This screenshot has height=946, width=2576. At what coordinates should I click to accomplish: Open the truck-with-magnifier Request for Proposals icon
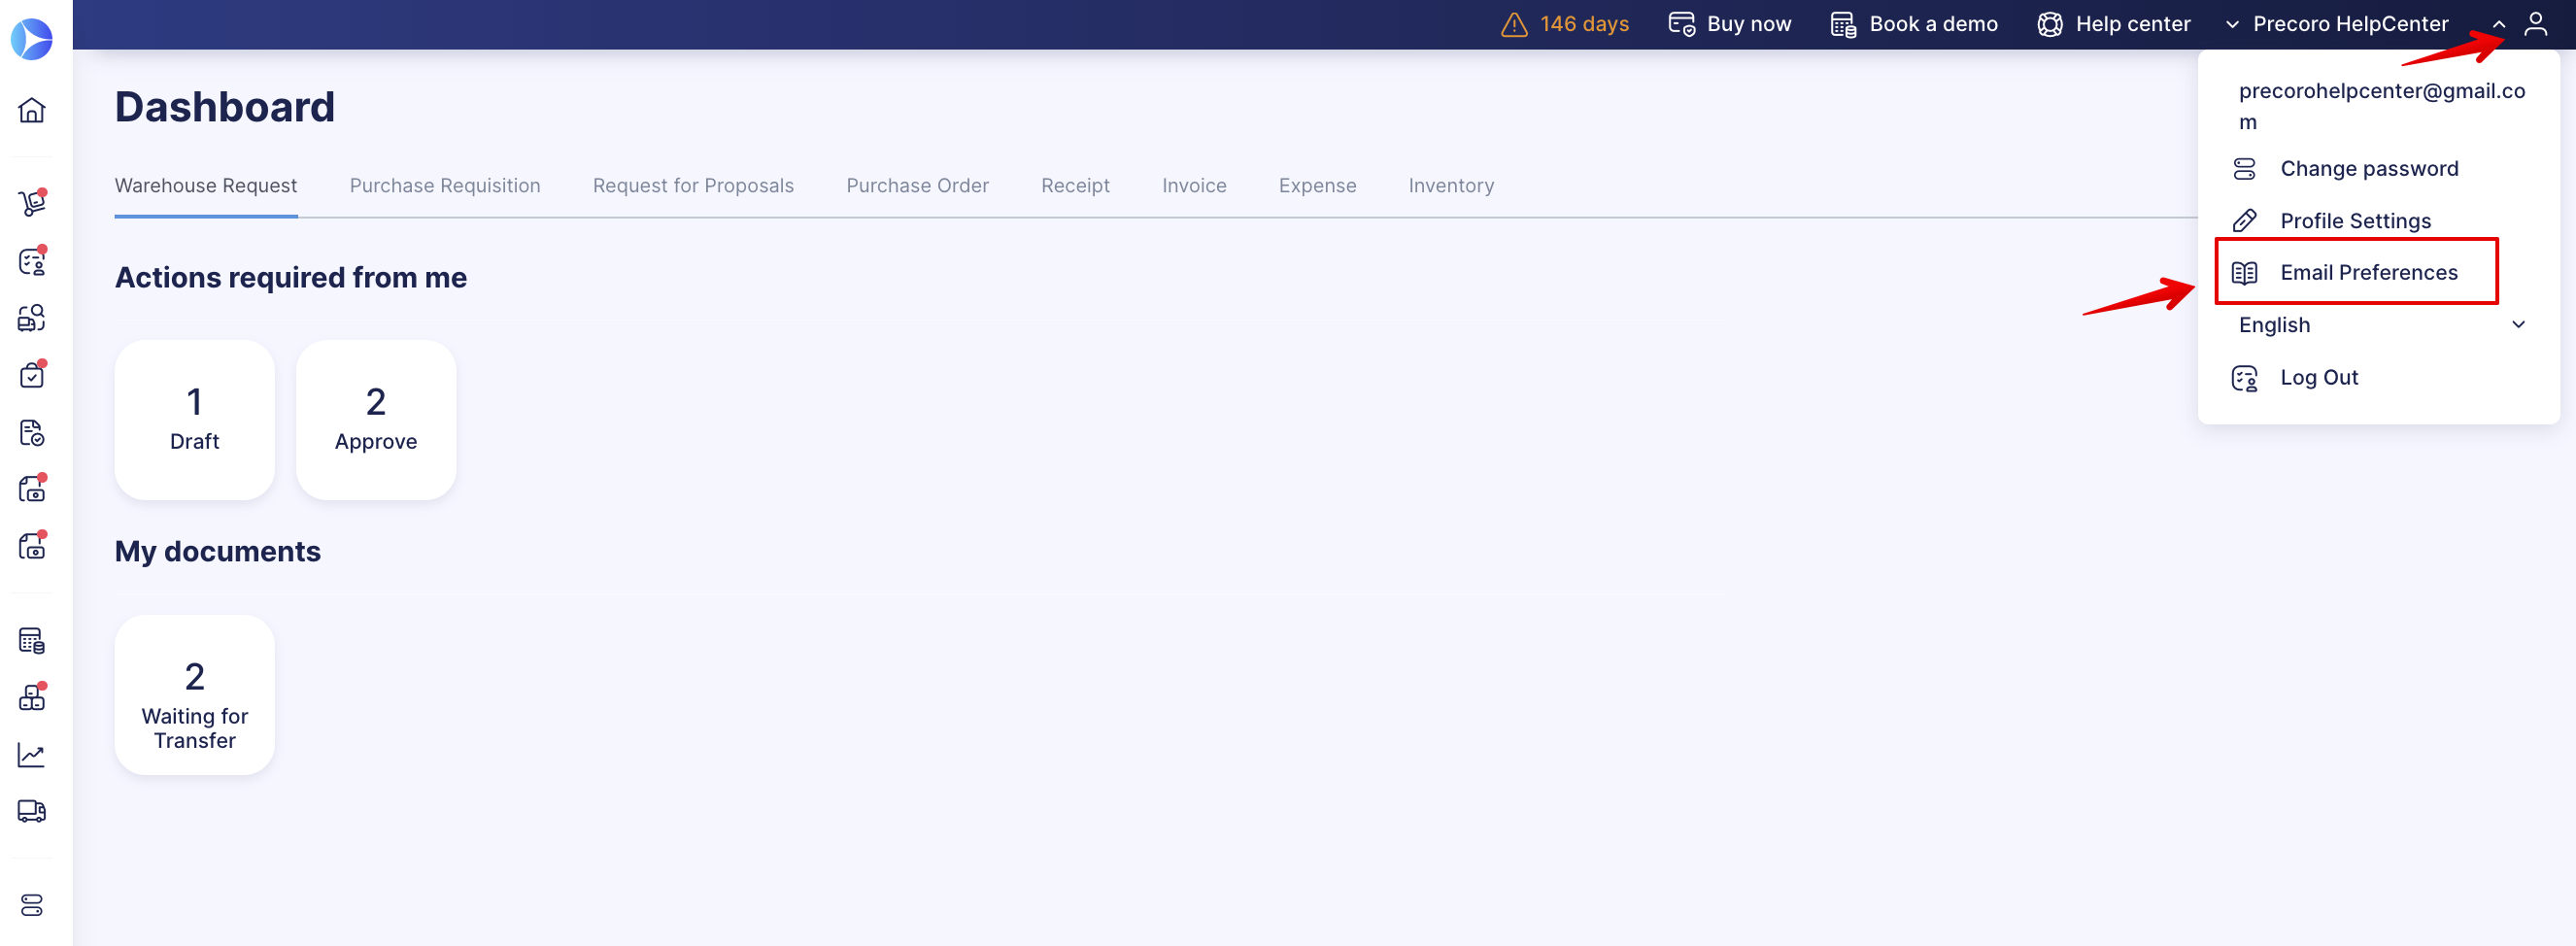coord(32,318)
